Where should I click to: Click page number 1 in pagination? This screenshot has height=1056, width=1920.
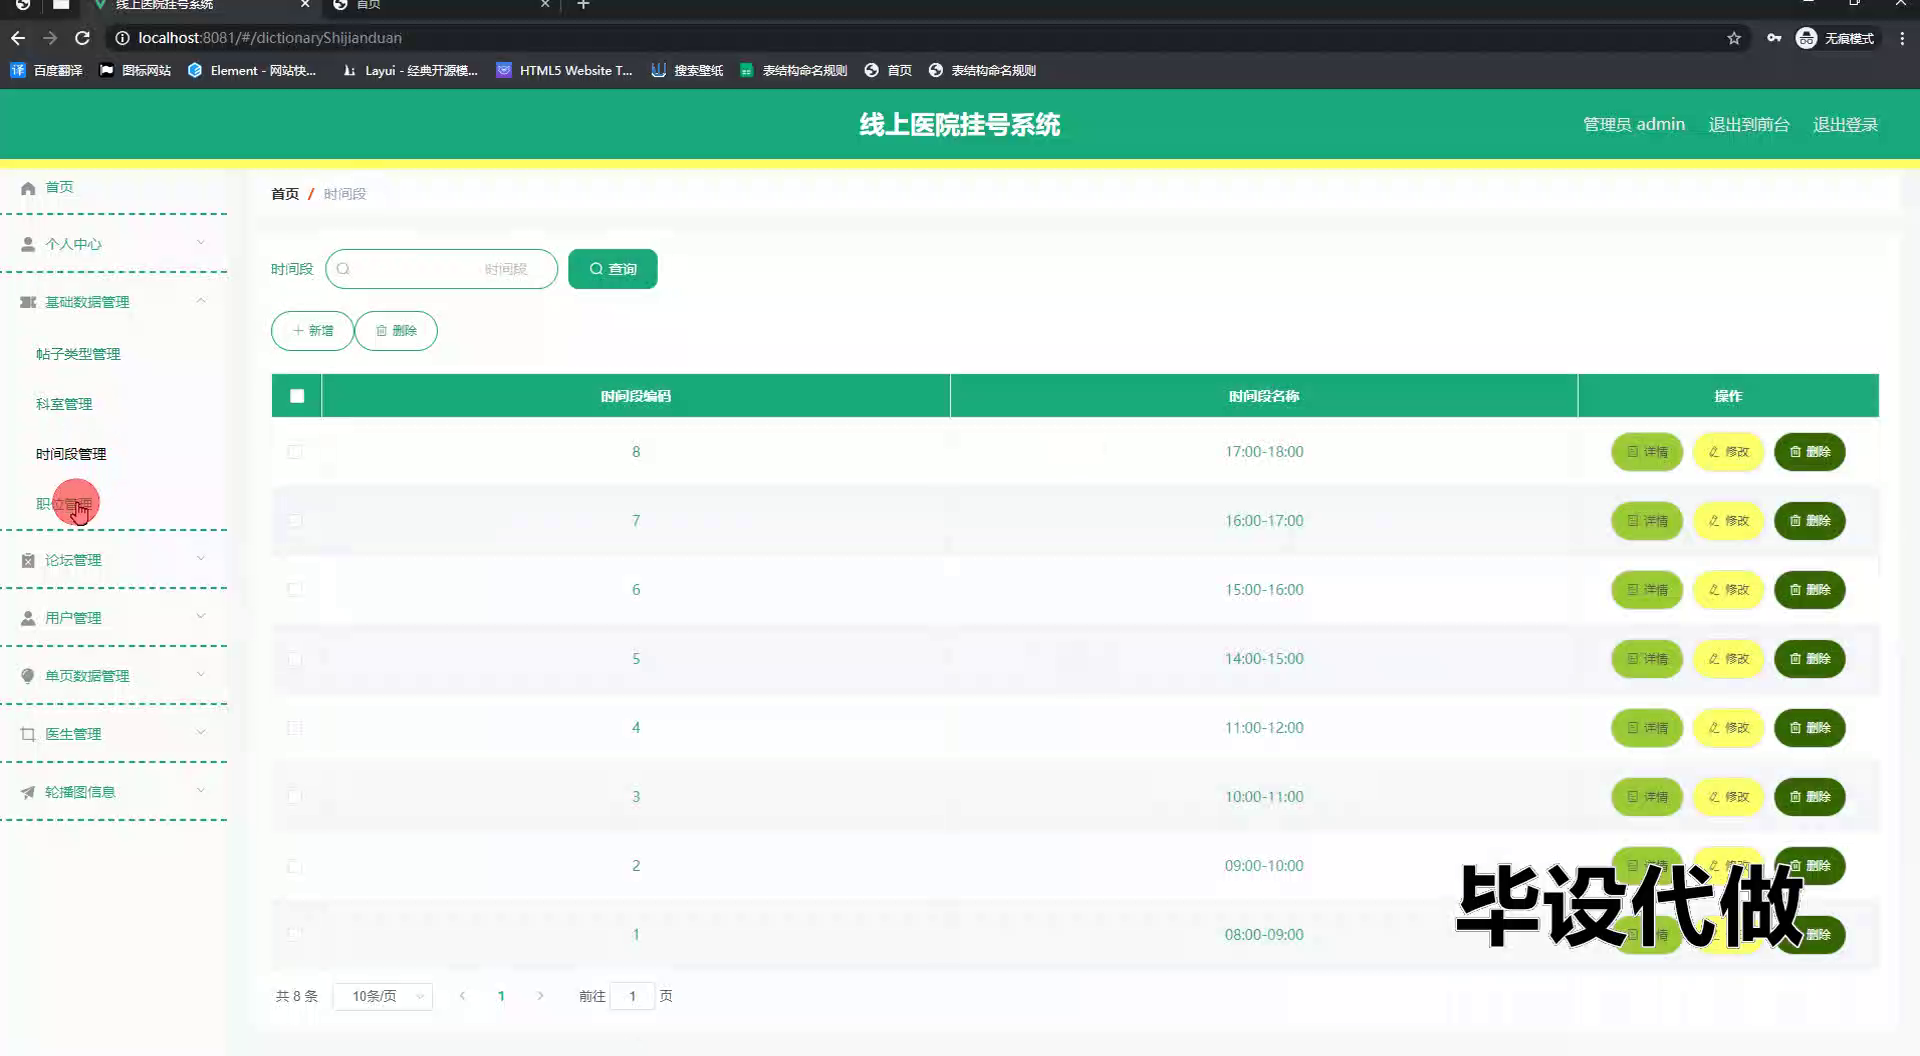[x=501, y=996]
